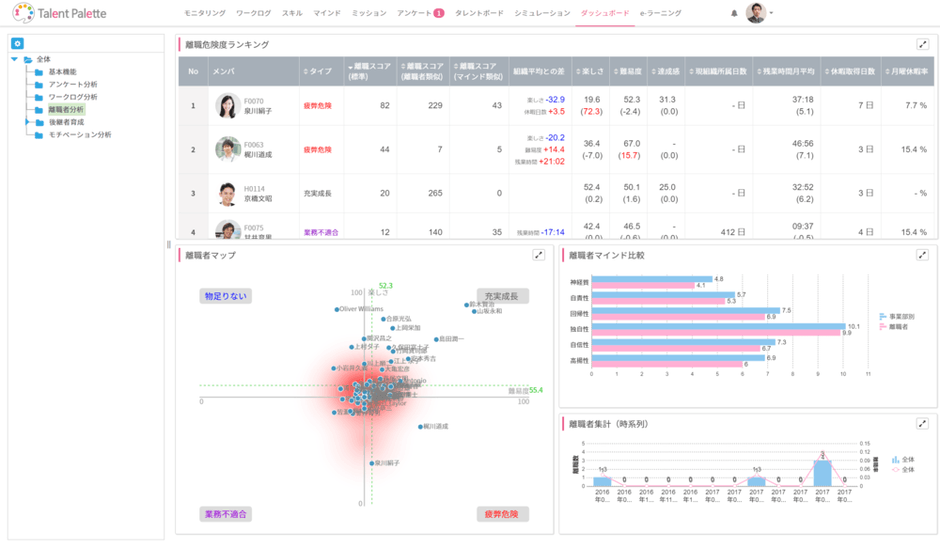Open the モチベーション分析 folder
This screenshot has height=548, width=940.
[x=79, y=134]
